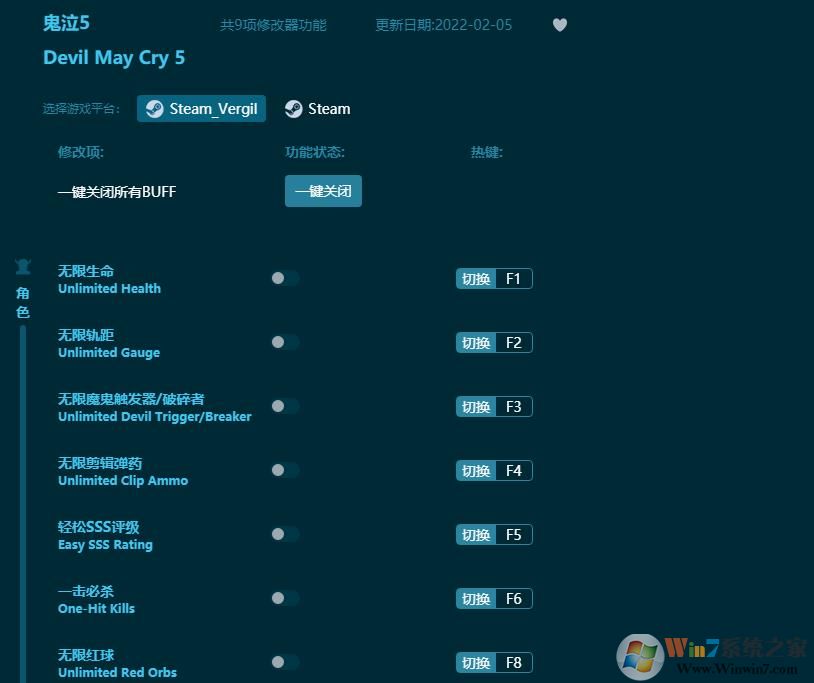
Task: Click 切换 button for F1 hotkey
Action: (476, 279)
